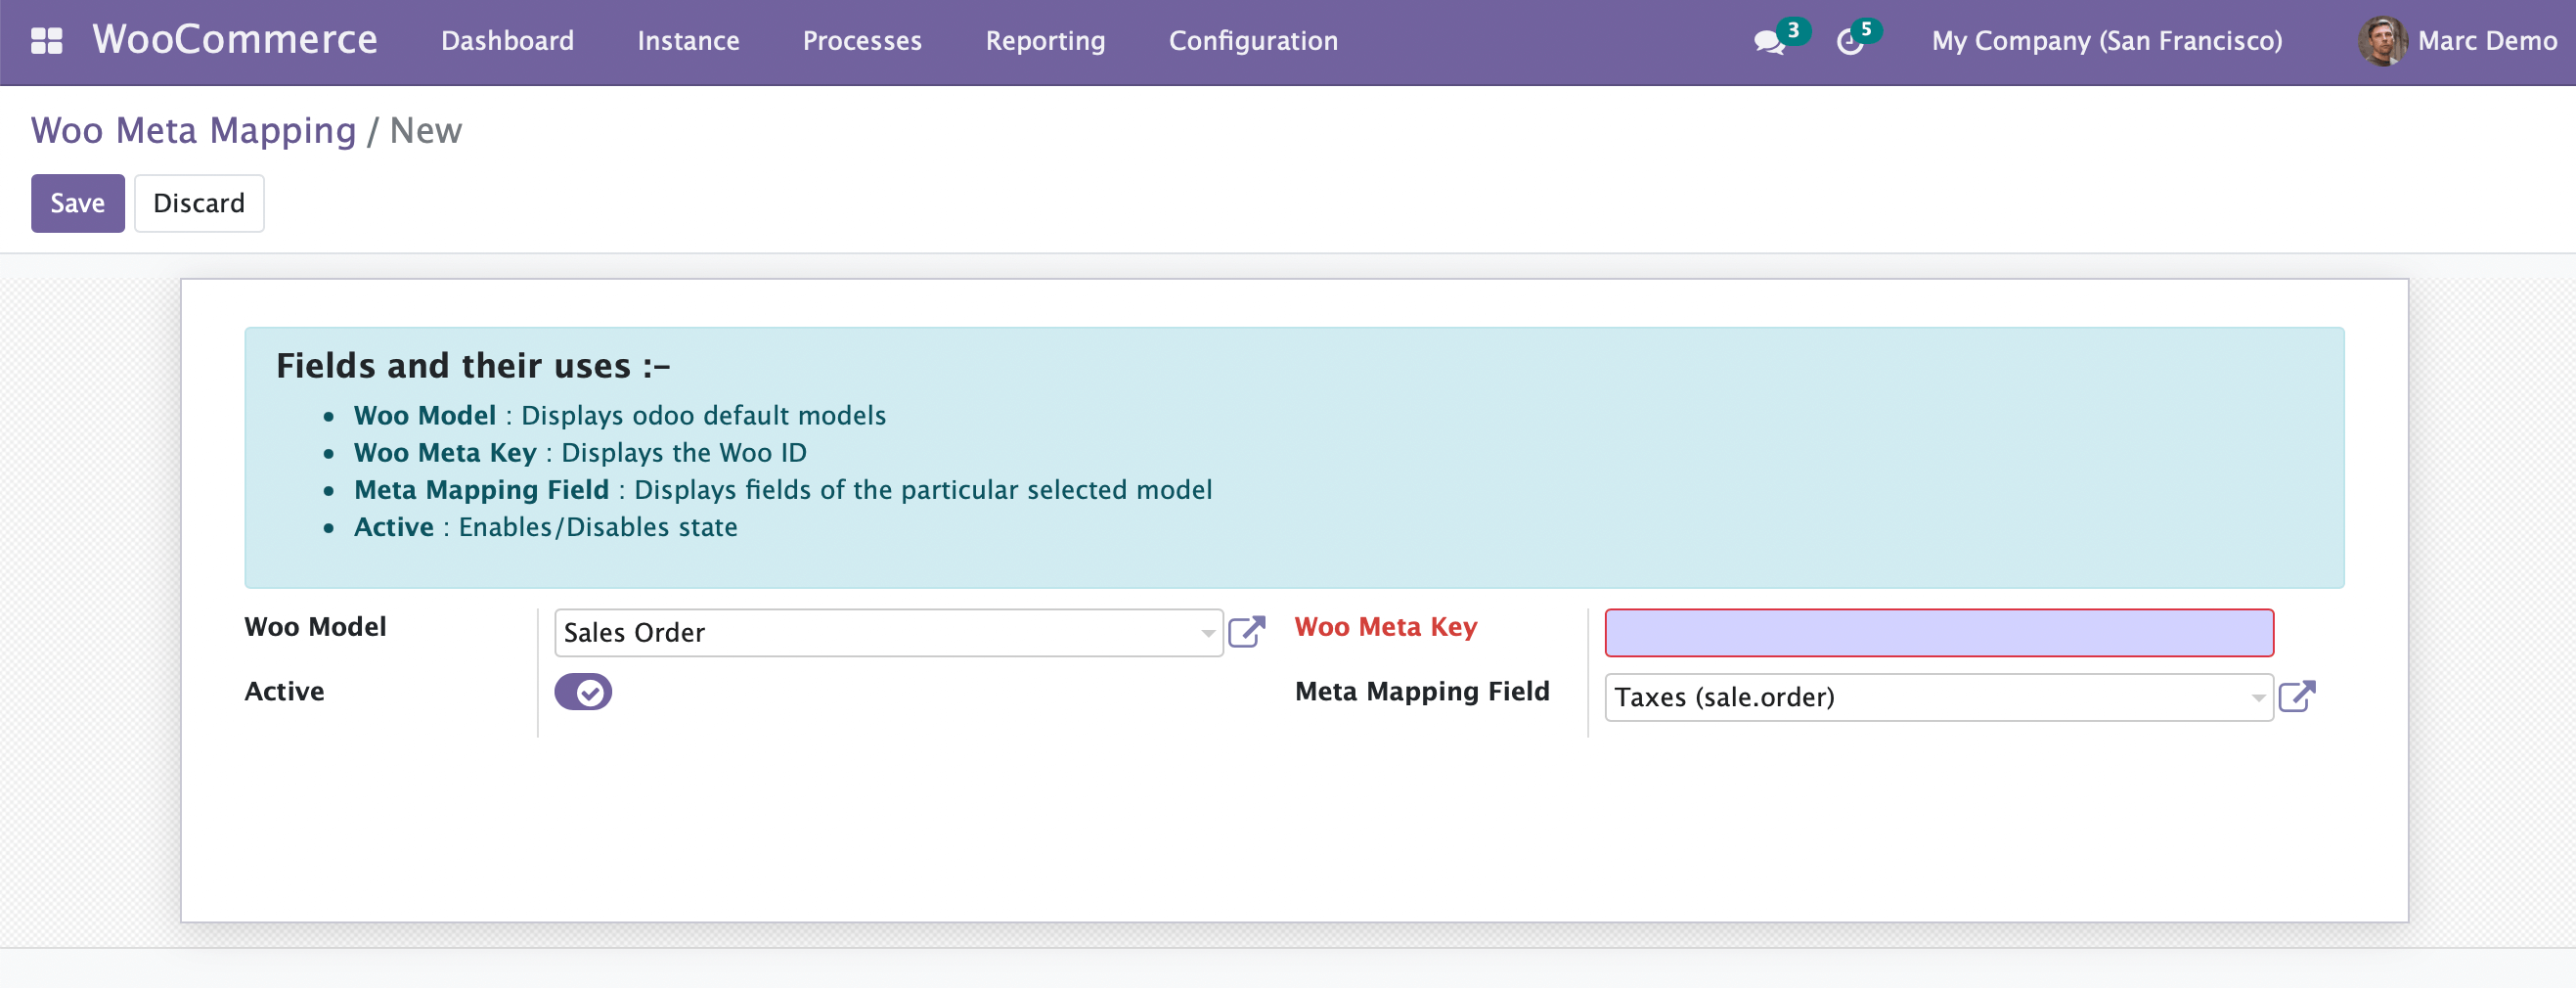Image resolution: width=2576 pixels, height=988 pixels.
Task: Open the apps grid home menu
Action: [46, 41]
